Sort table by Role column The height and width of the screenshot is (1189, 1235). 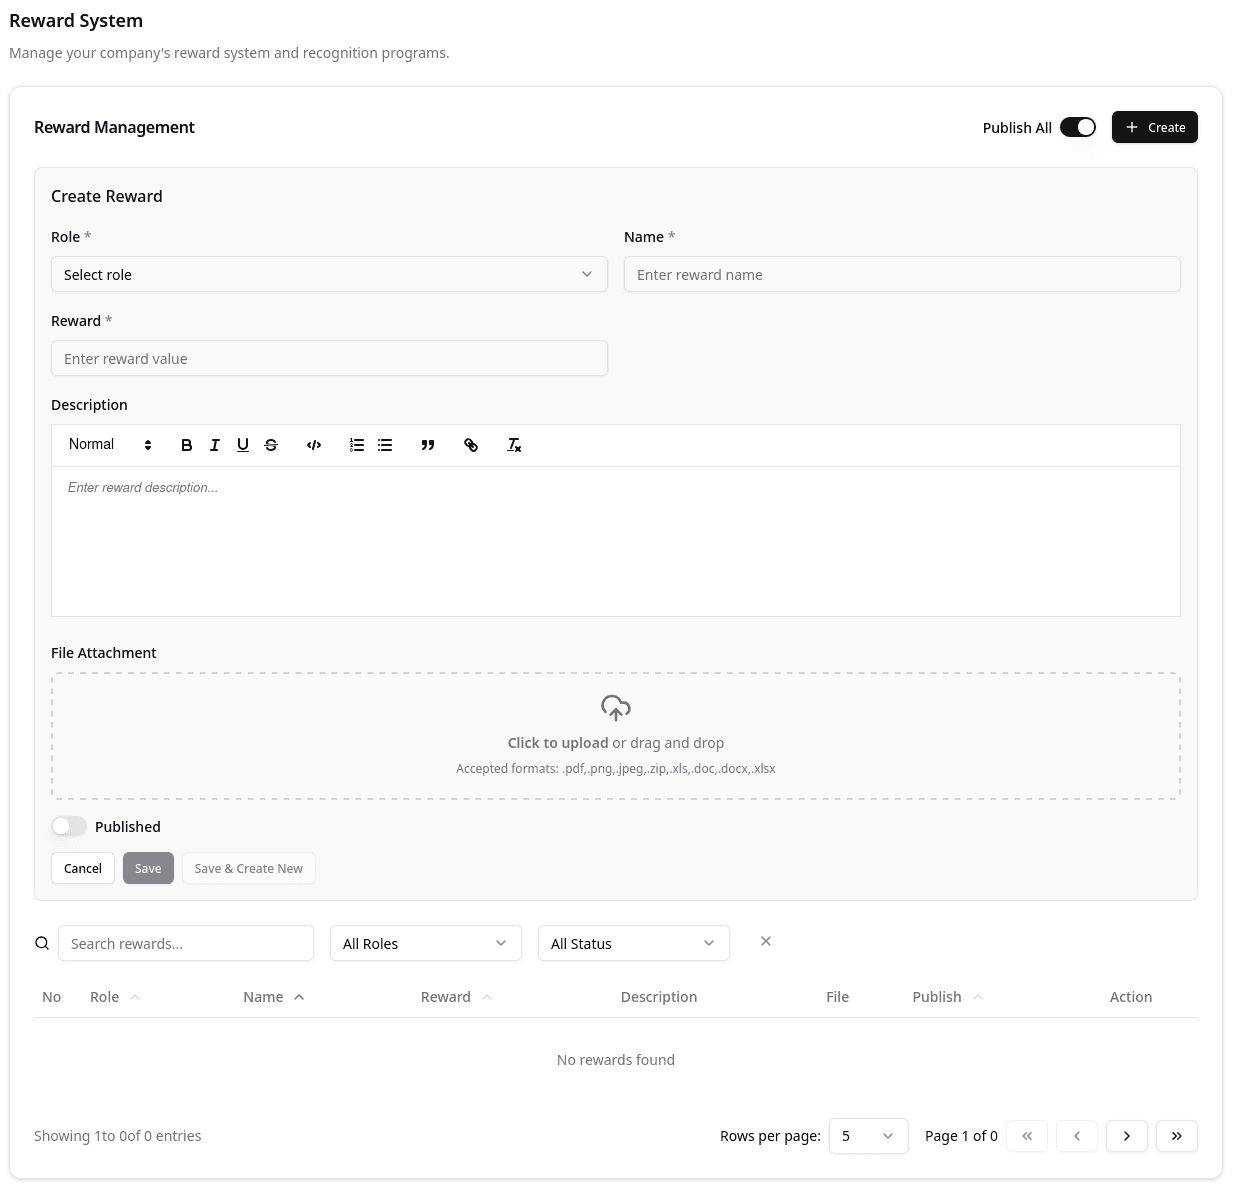(x=115, y=997)
